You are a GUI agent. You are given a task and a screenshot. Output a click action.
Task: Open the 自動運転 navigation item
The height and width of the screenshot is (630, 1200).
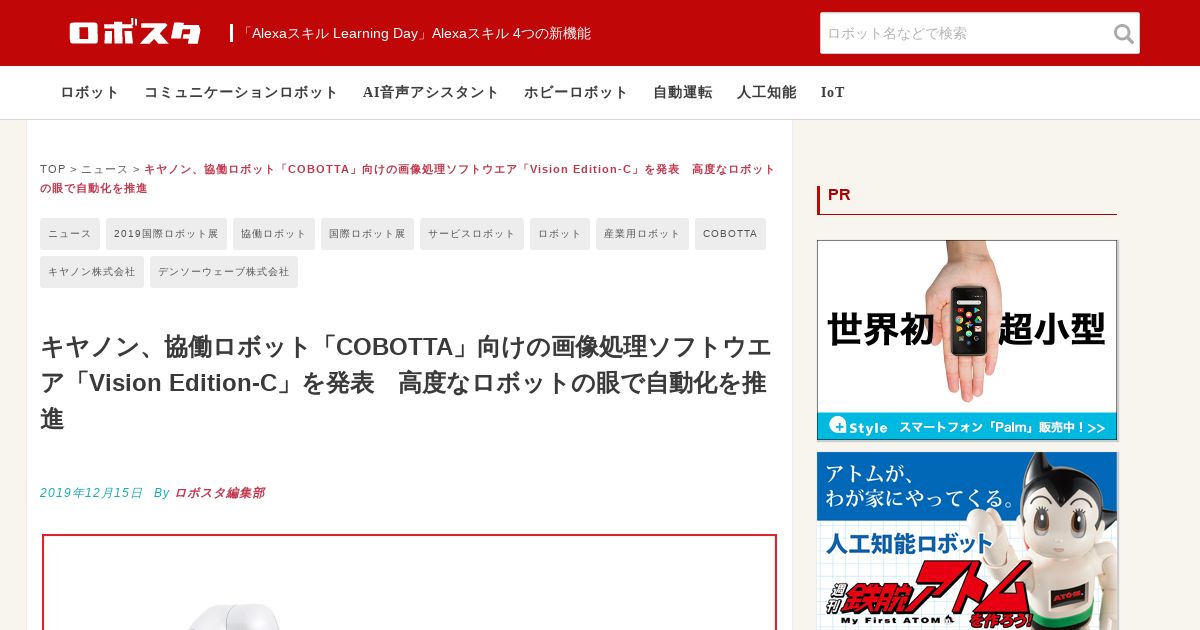pyautogui.click(x=683, y=92)
